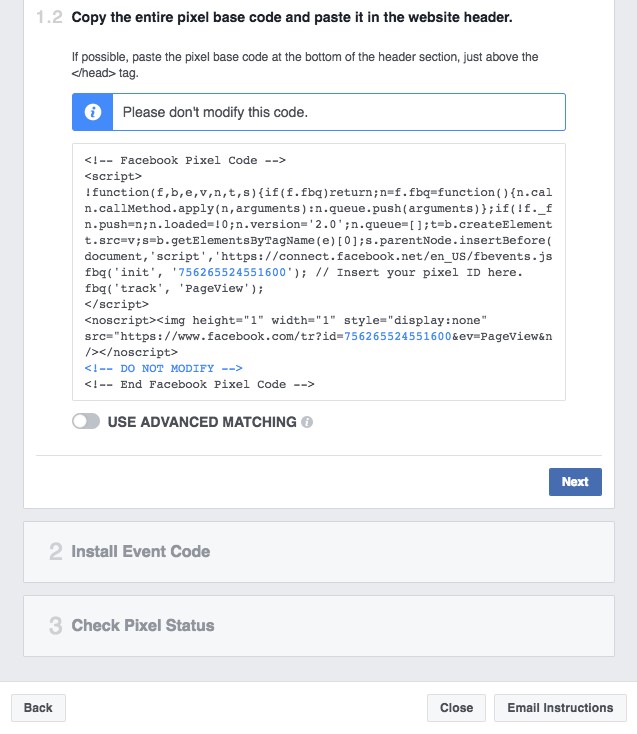Click the blue info icon in notice
The height and width of the screenshot is (734, 637).
click(93, 112)
